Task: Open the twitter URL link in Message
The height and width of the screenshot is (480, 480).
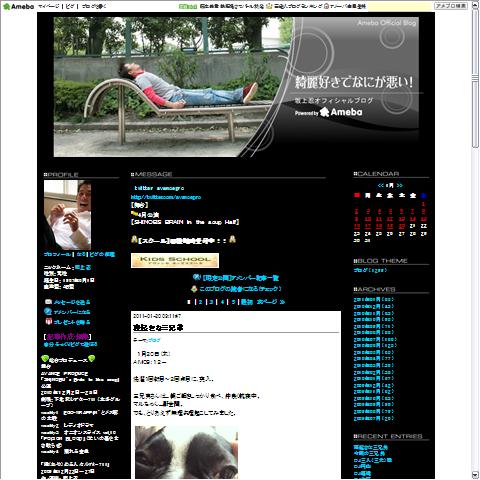Action: click(166, 197)
